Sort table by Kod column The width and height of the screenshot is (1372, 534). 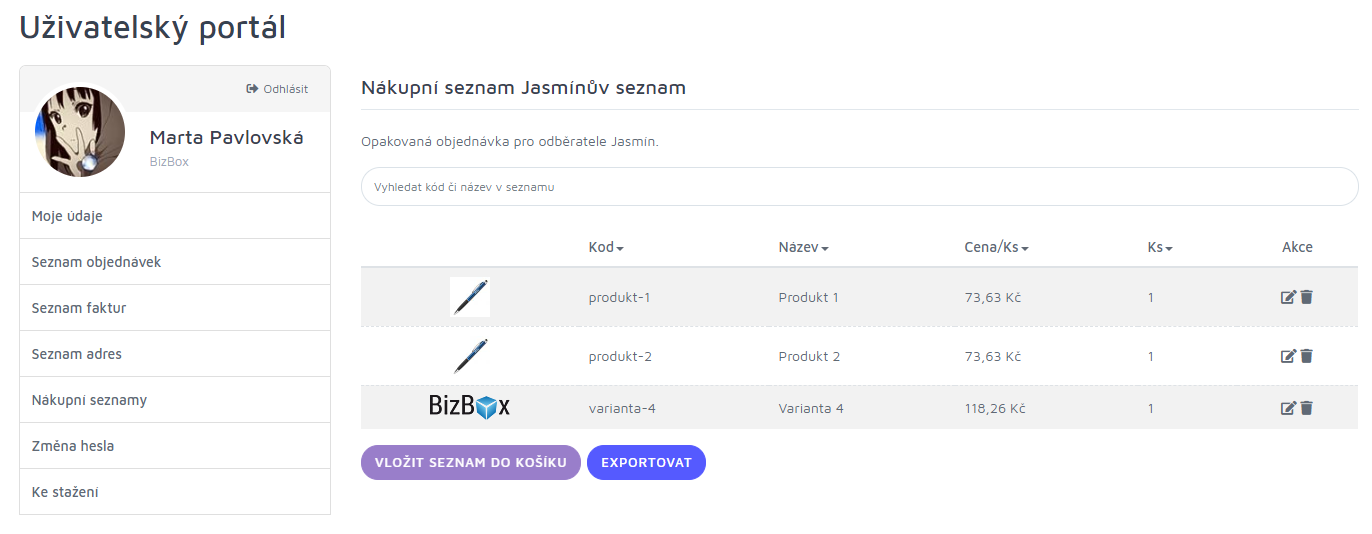(606, 247)
